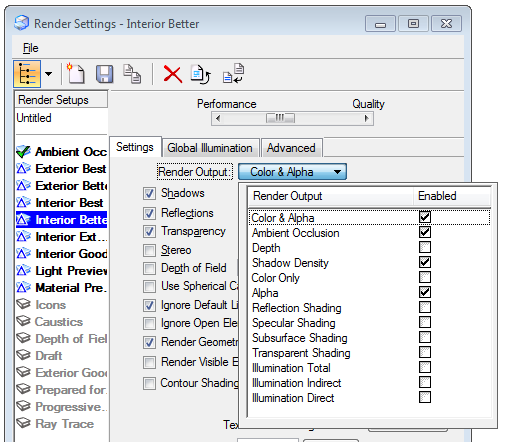Click the Performance Quality slider thumb
The height and width of the screenshot is (442, 505).
coord(280,118)
